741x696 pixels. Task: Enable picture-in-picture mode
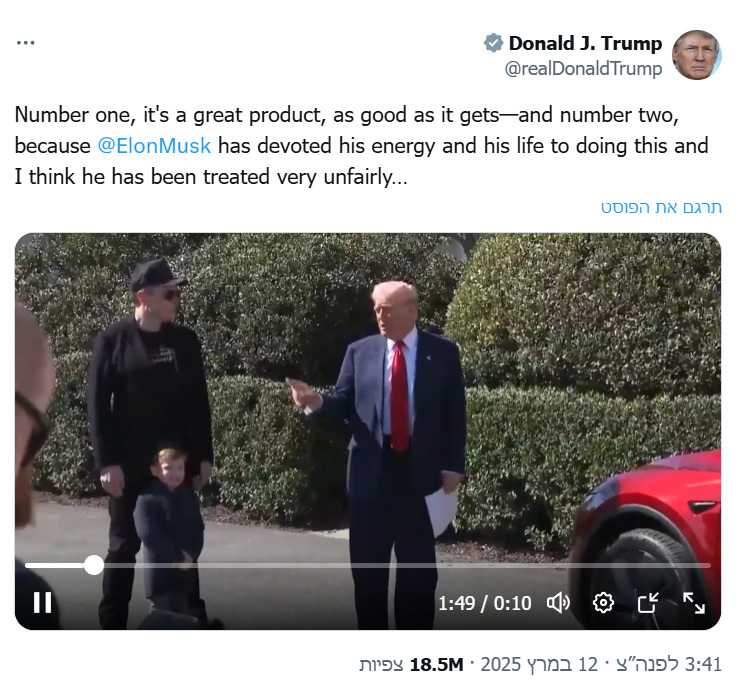648,602
